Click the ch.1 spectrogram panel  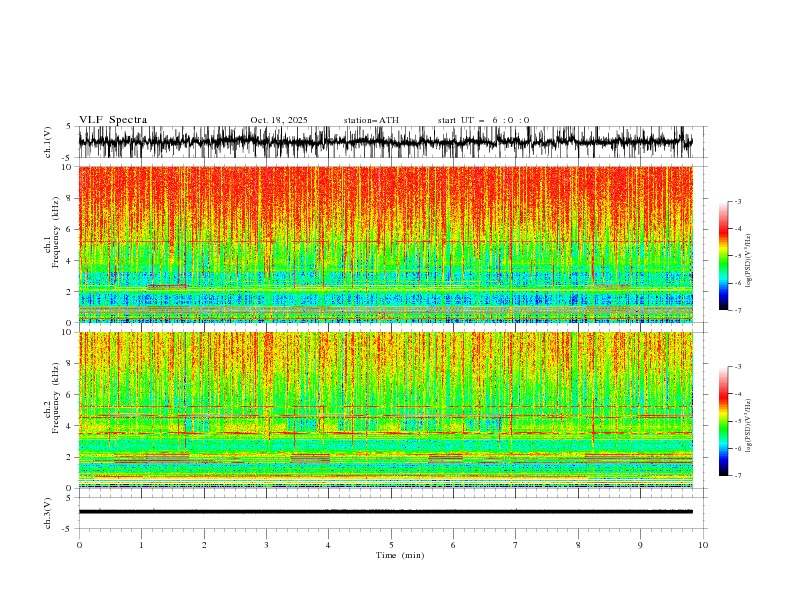pos(385,244)
